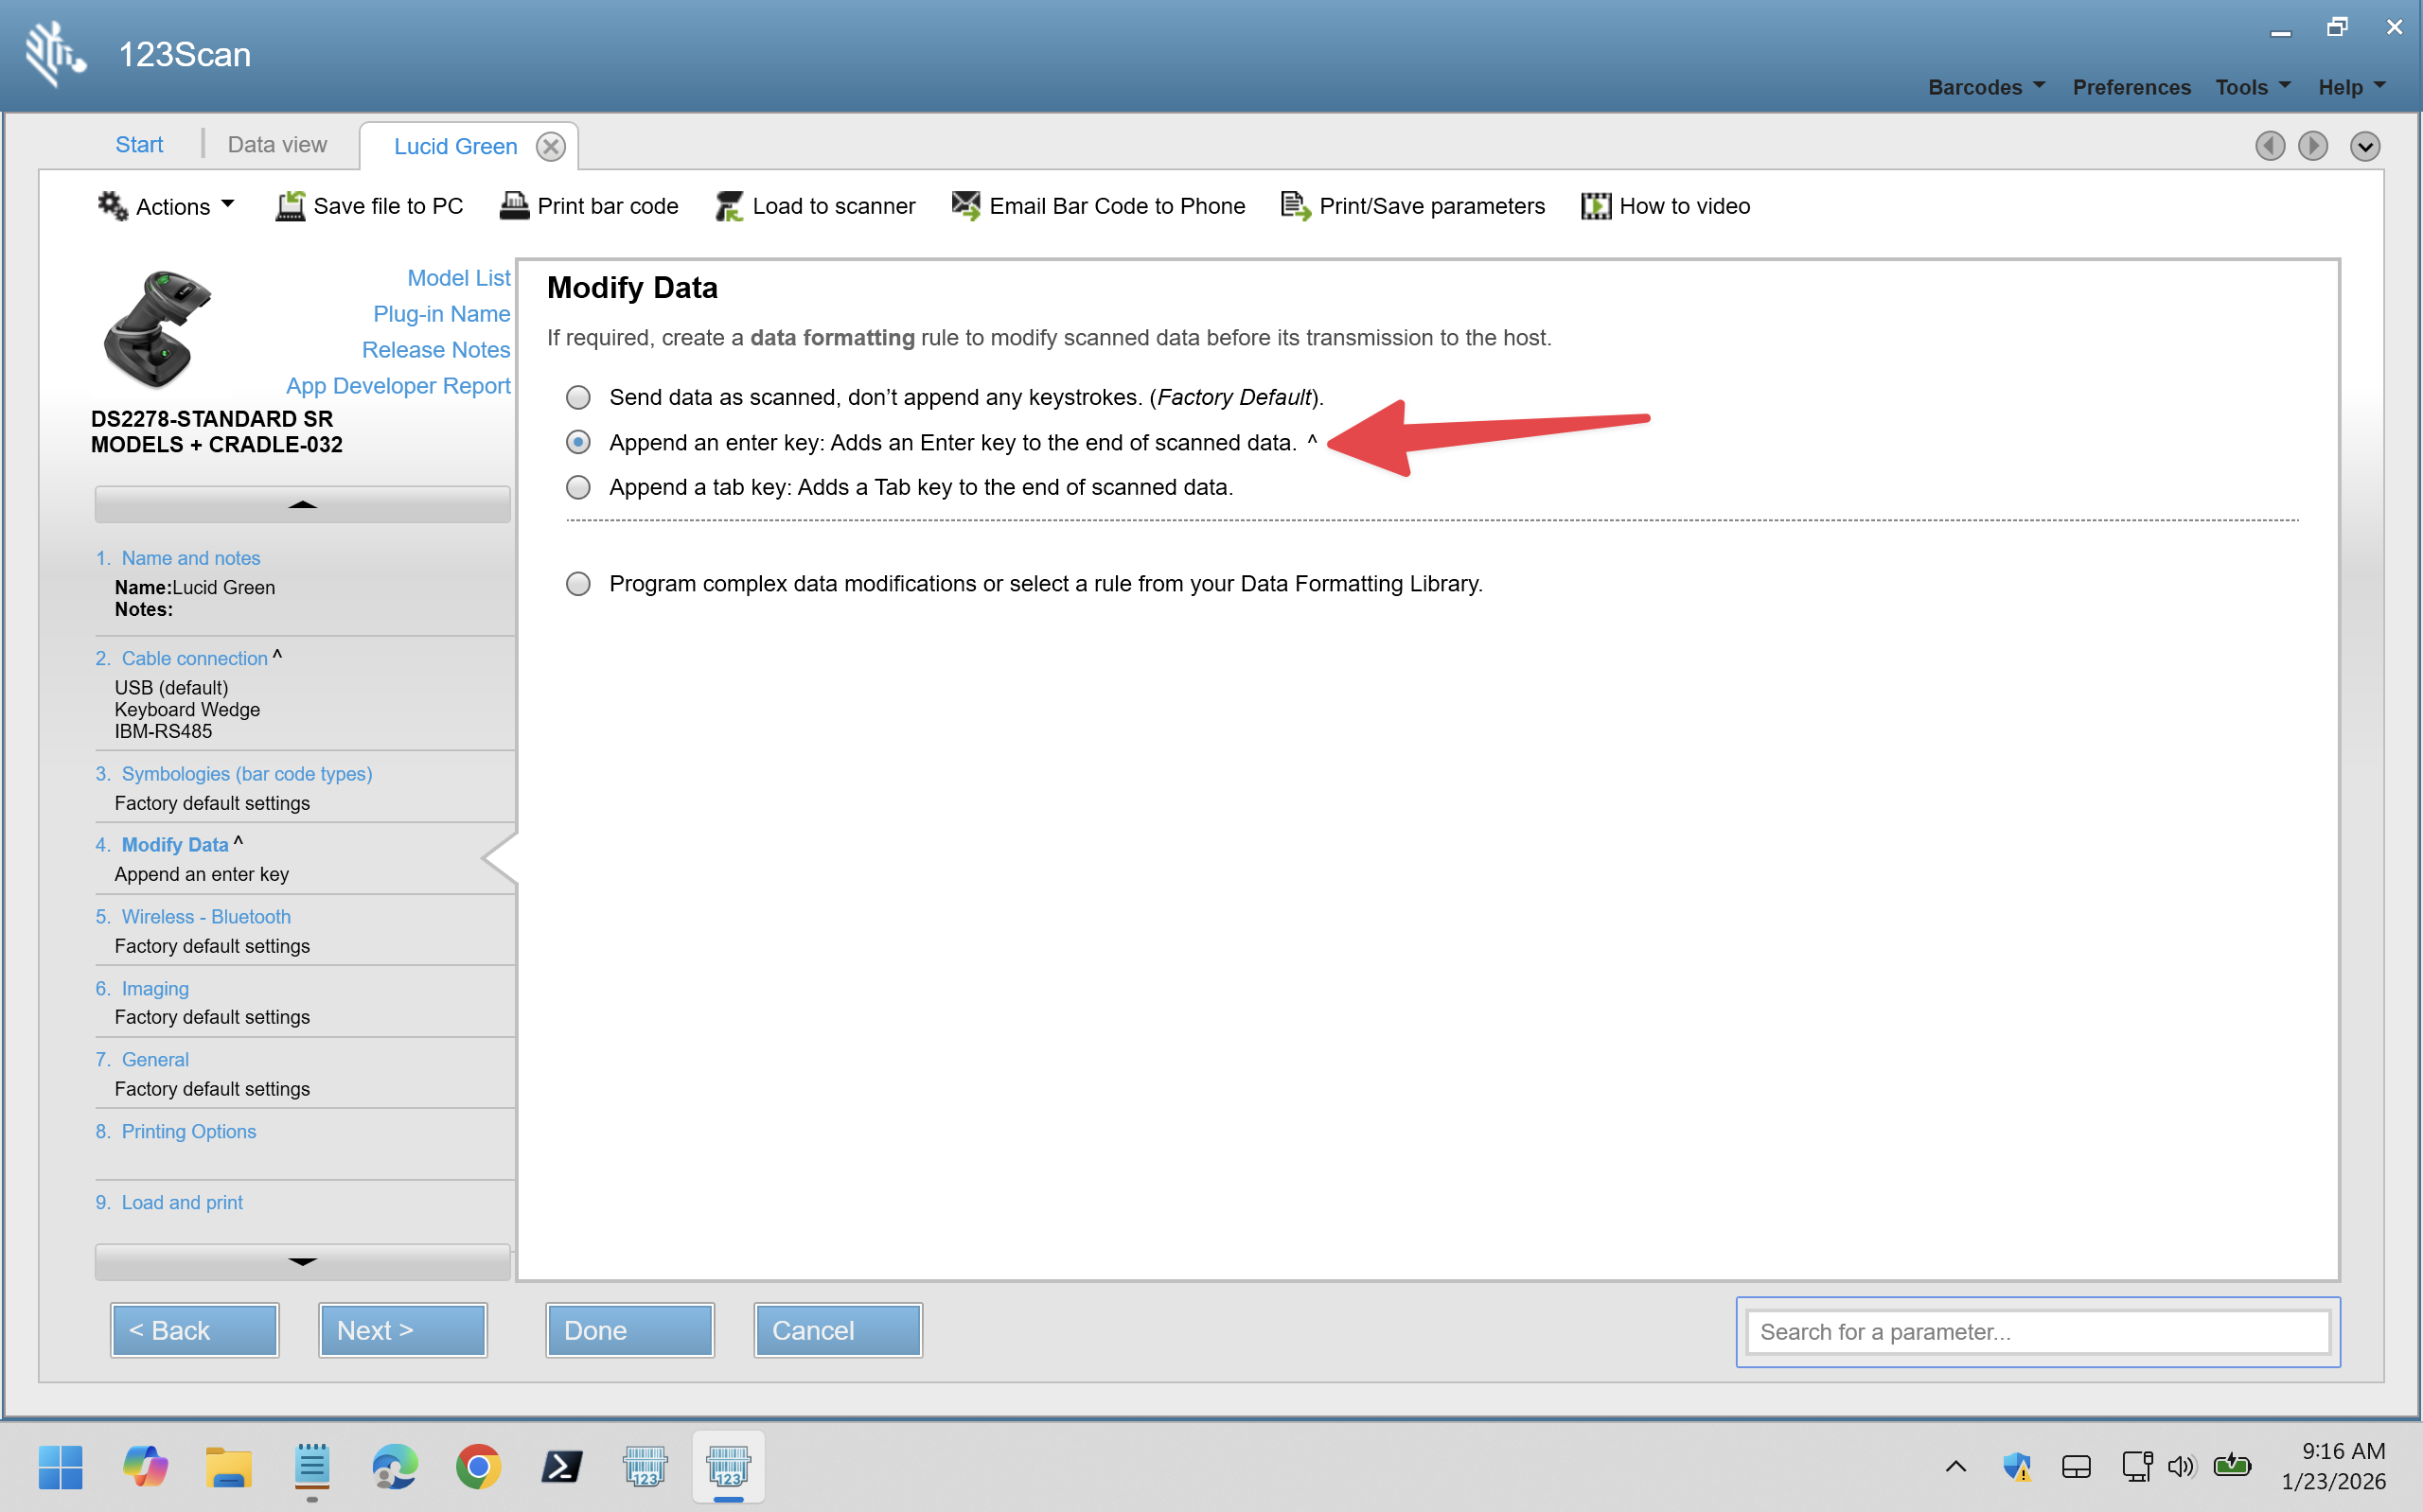Expand the Barcodes menu
This screenshot has width=2423, height=1512.
point(1985,87)
